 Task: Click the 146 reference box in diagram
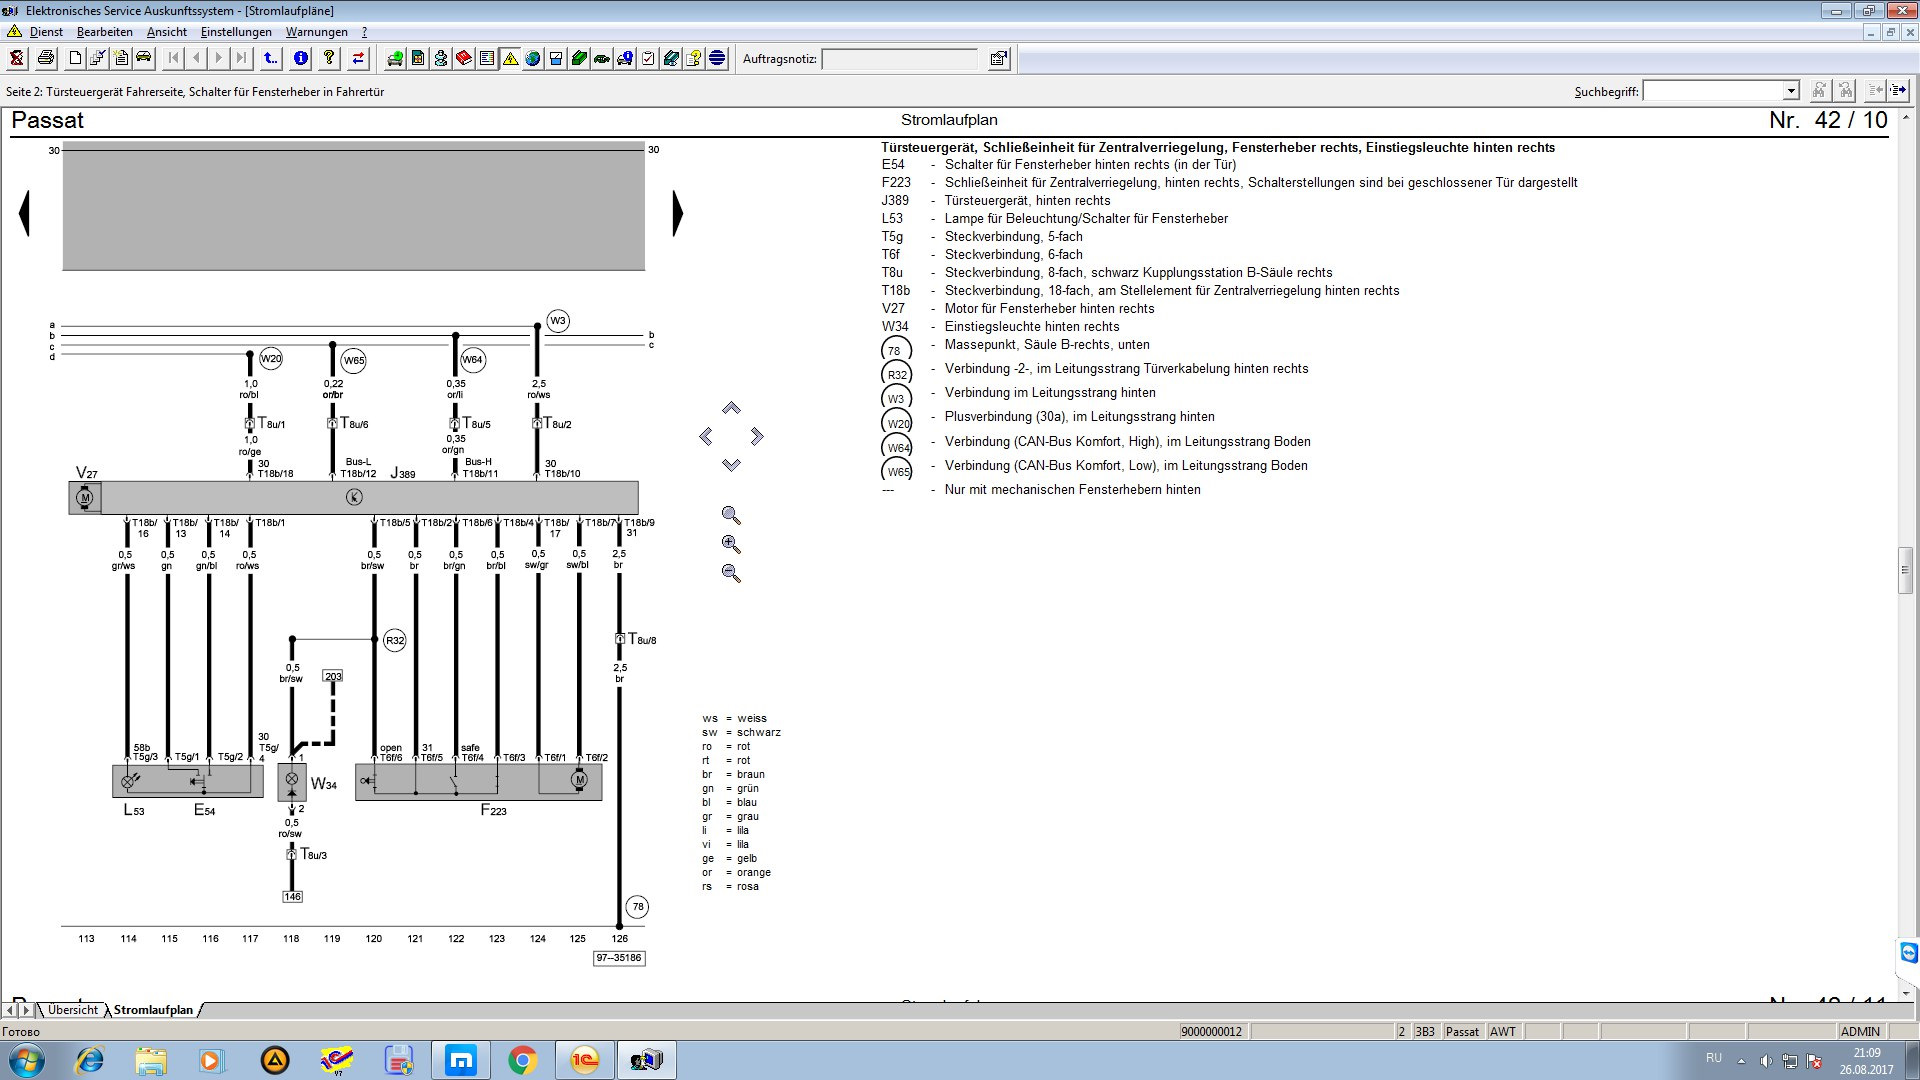tap(292, 896)
